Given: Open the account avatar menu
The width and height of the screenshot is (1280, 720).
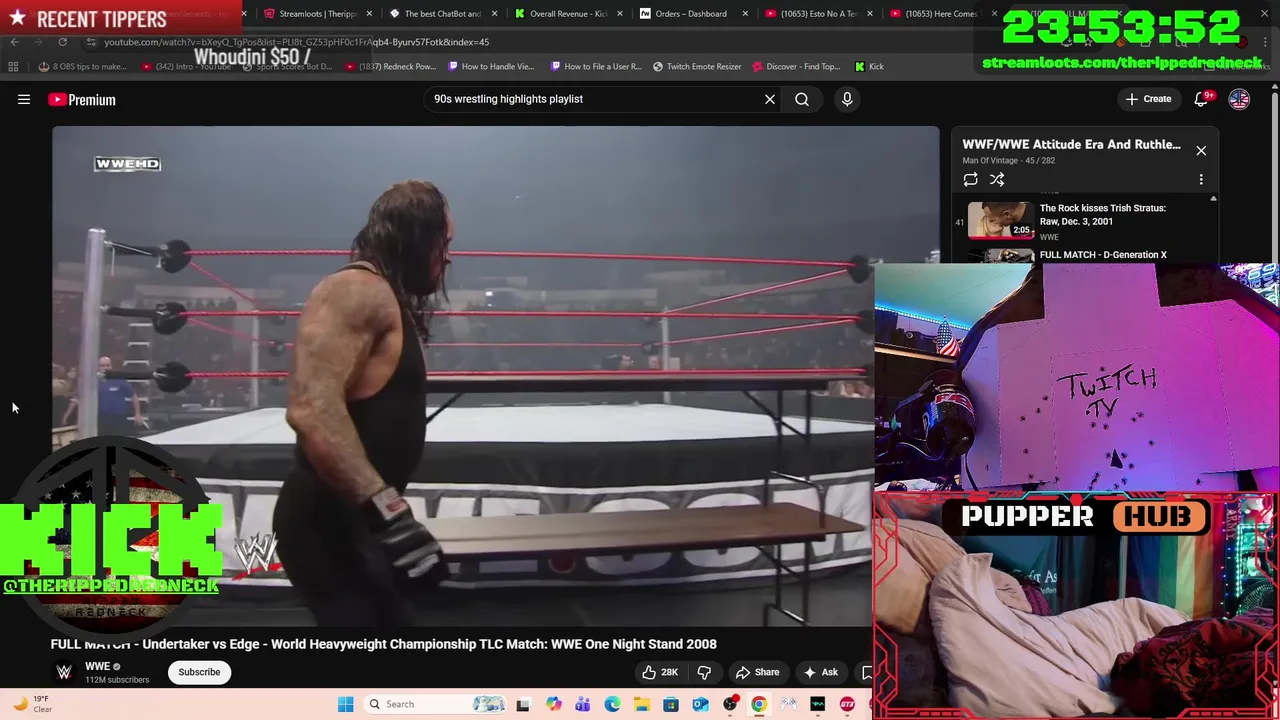Looking at the screenshot, I should (1239, 99).
